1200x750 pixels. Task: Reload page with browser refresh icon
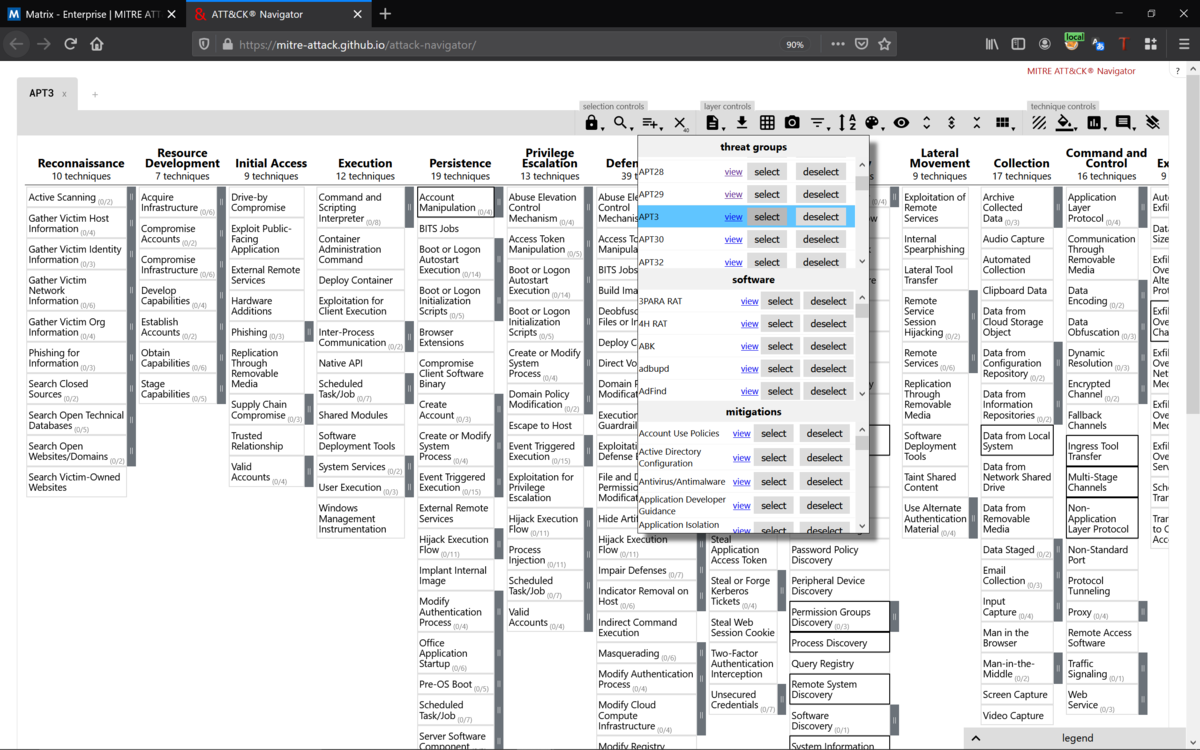pos(70,44)
